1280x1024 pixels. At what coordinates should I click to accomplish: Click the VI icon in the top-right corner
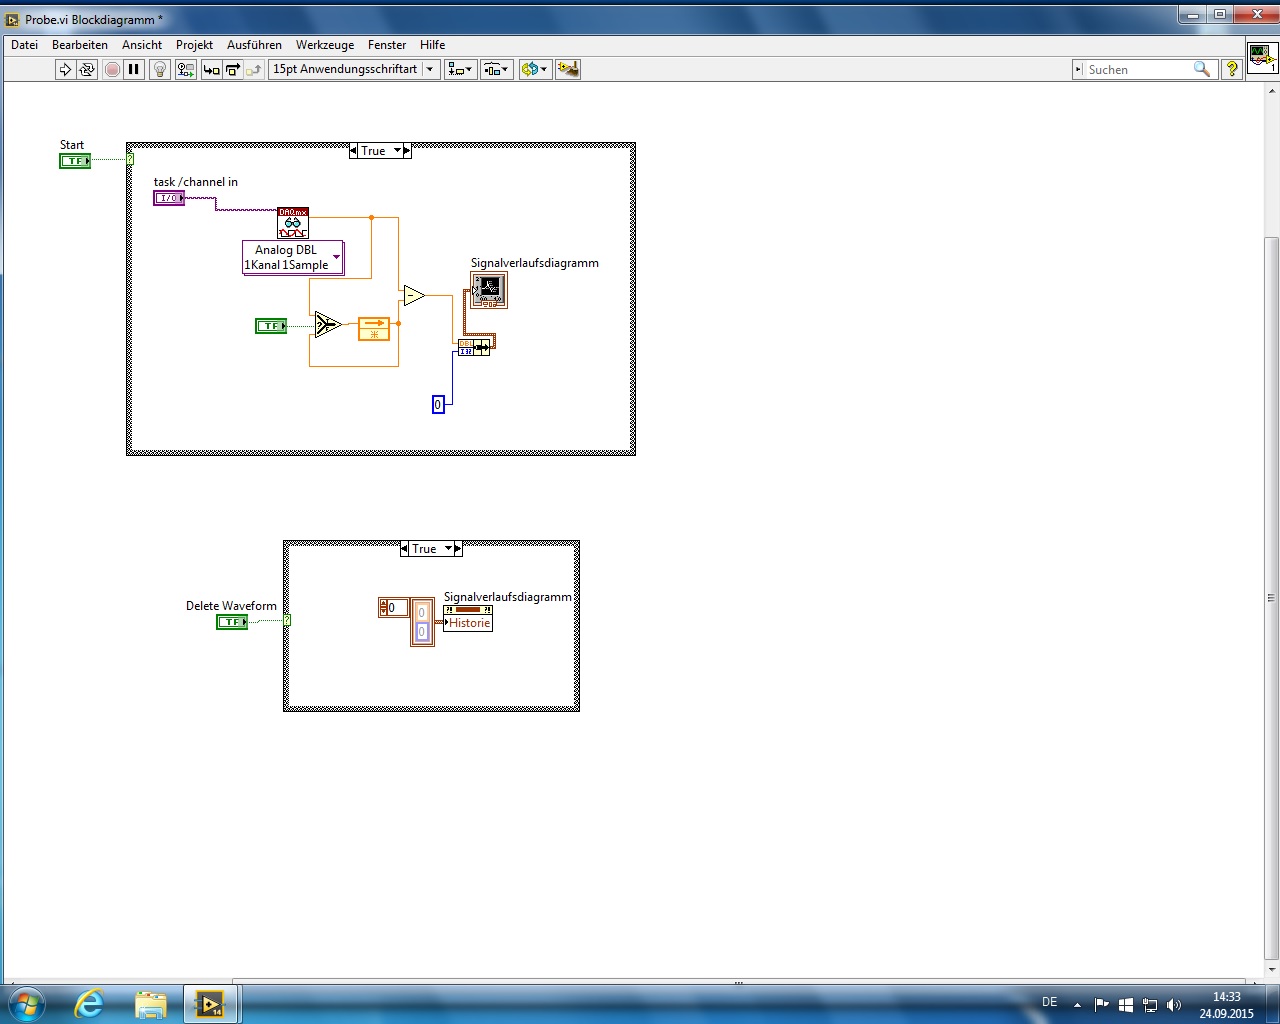(1262, 56)
